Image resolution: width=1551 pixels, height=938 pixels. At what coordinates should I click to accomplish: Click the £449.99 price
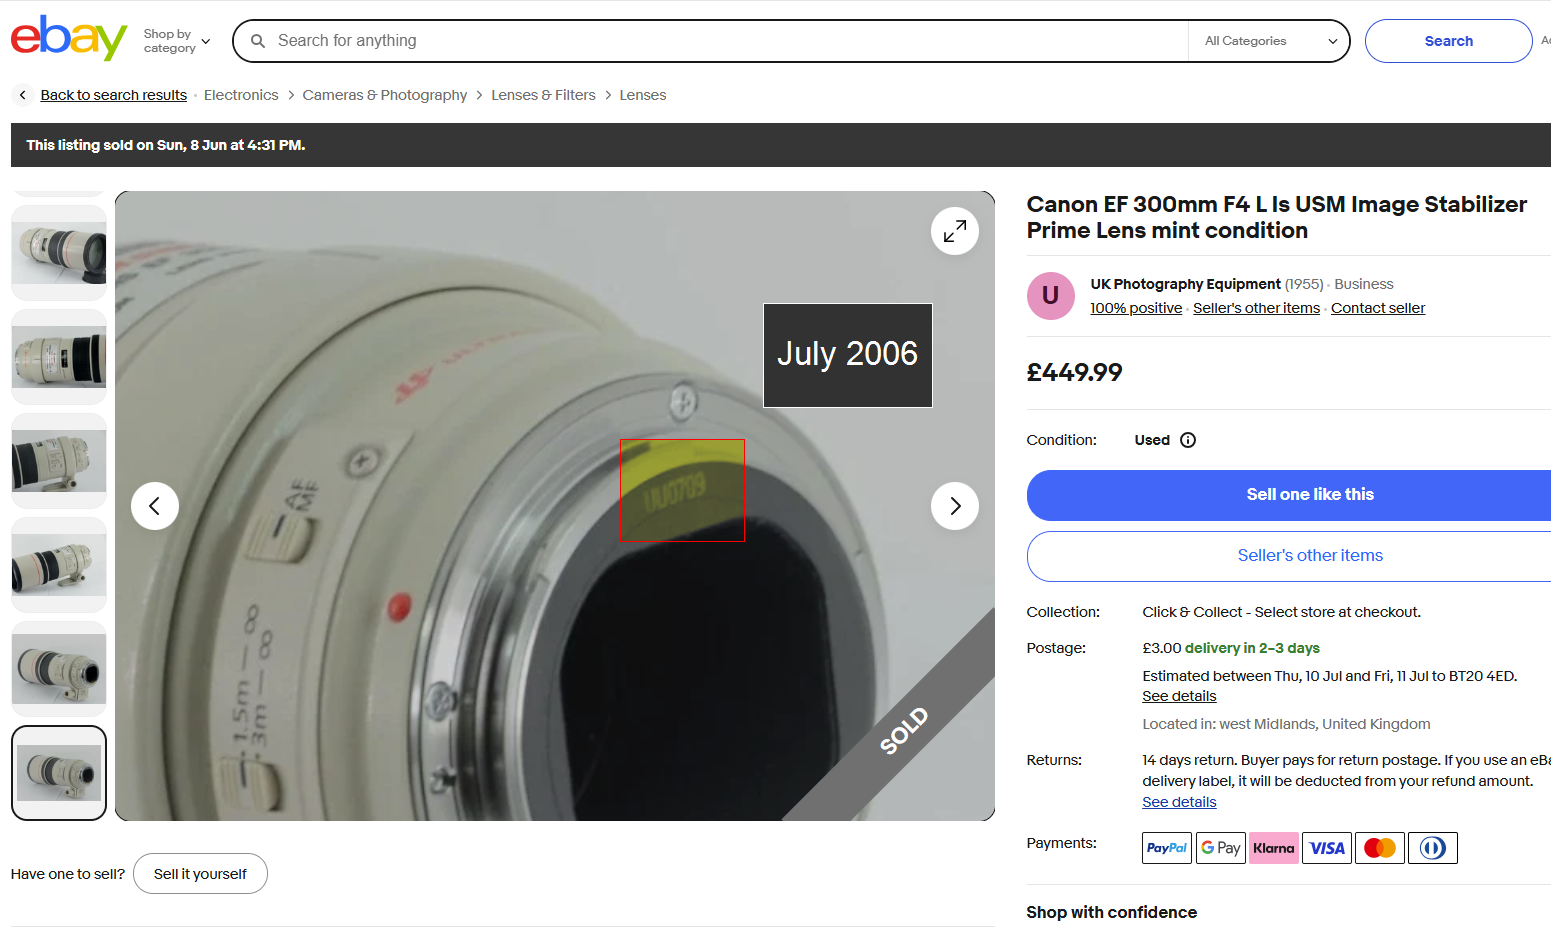(x=1074, y=372)
